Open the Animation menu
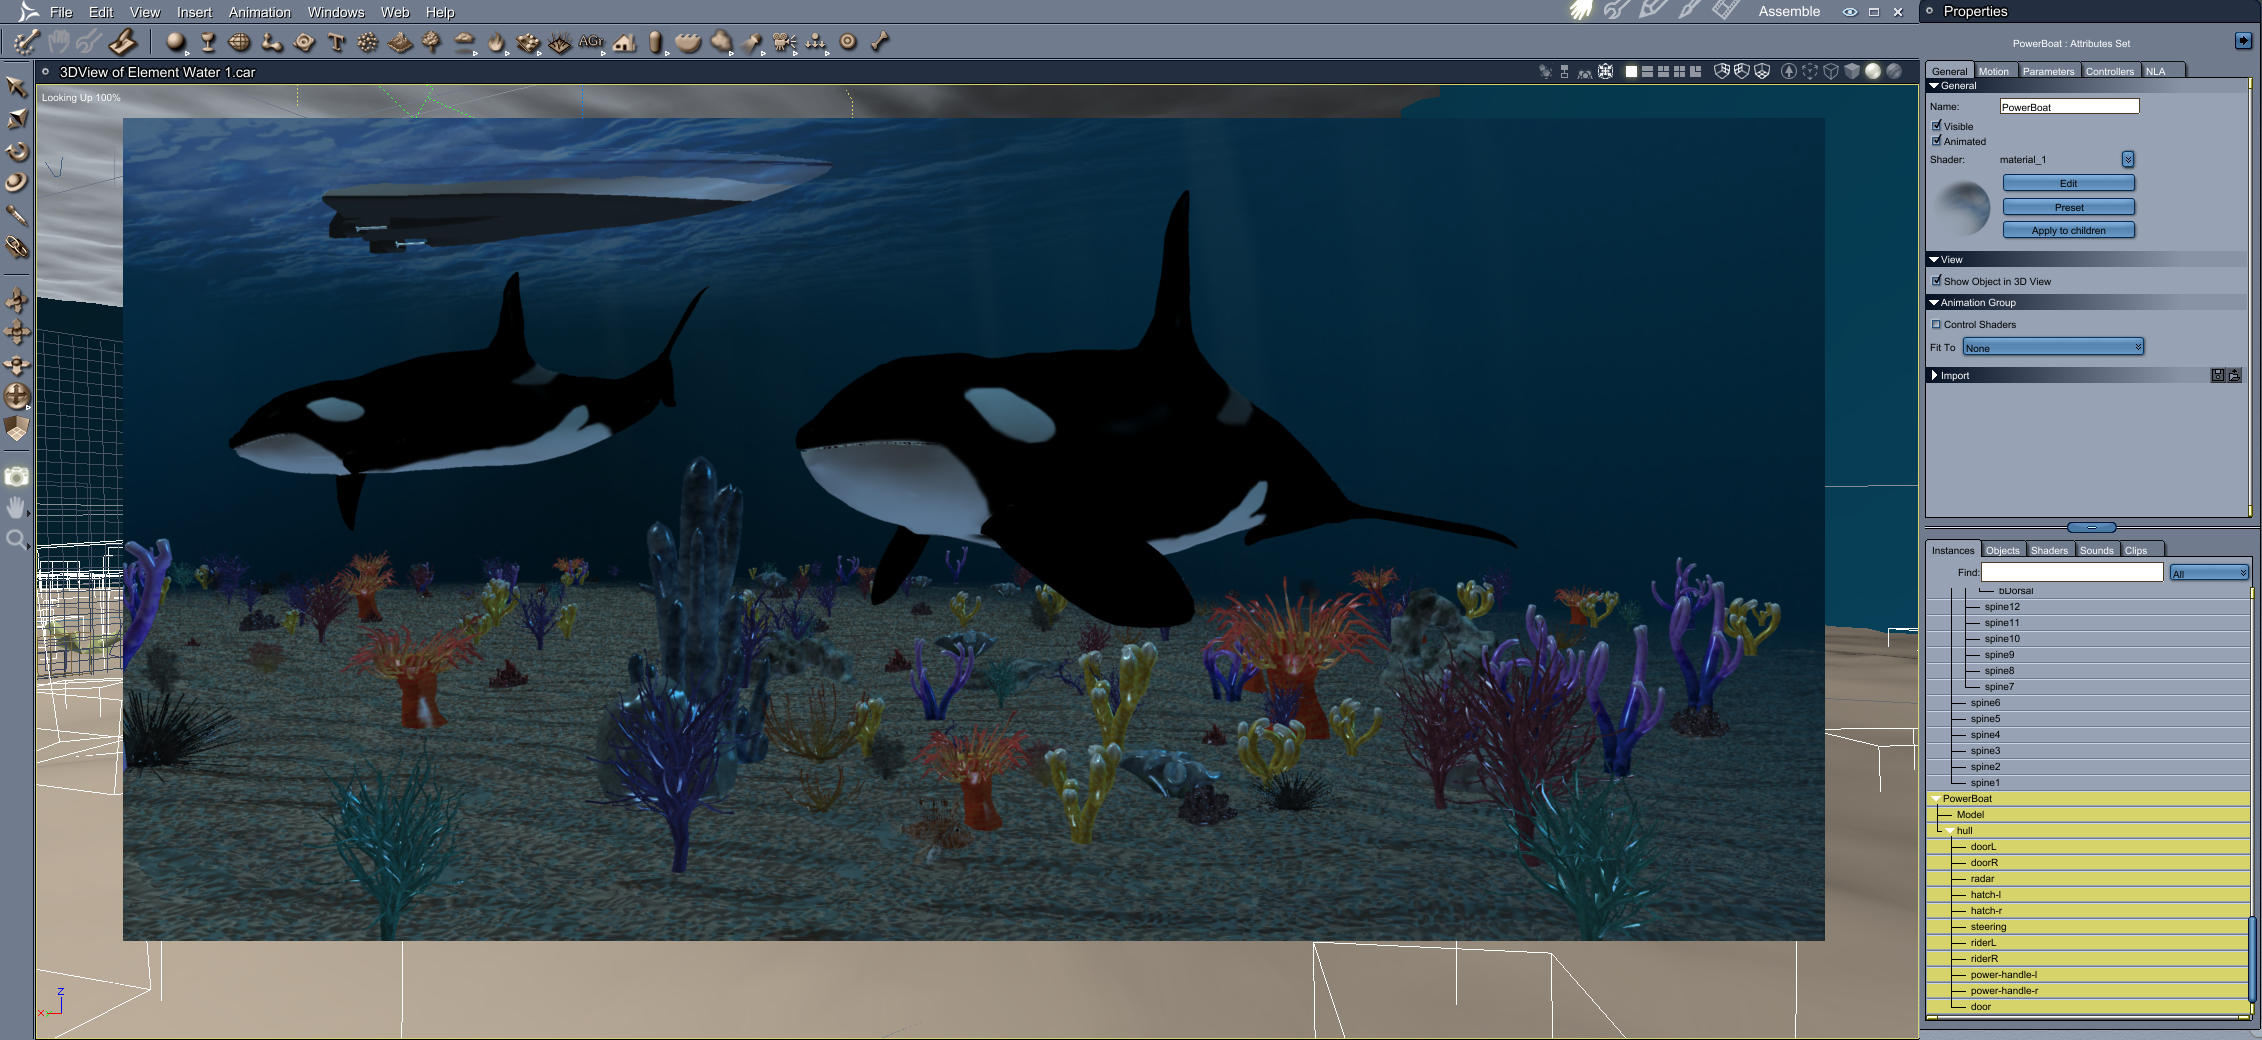The image size is (2262, 1040). coord(260,12)
